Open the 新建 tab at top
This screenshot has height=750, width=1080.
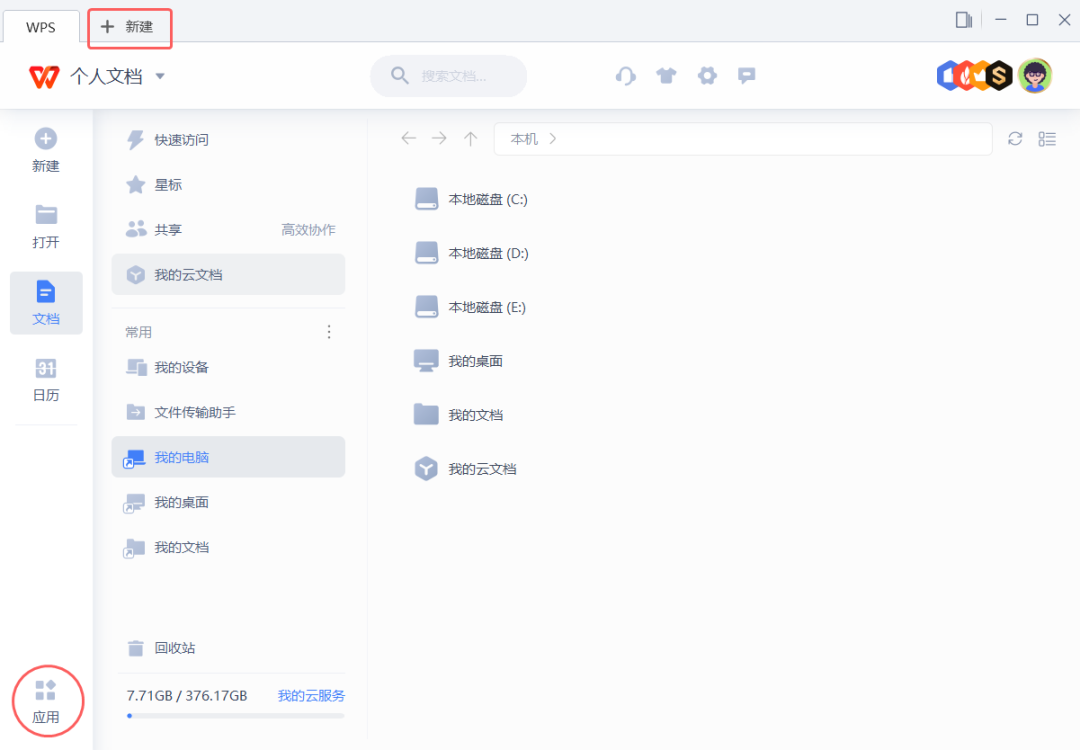[129, 27]
